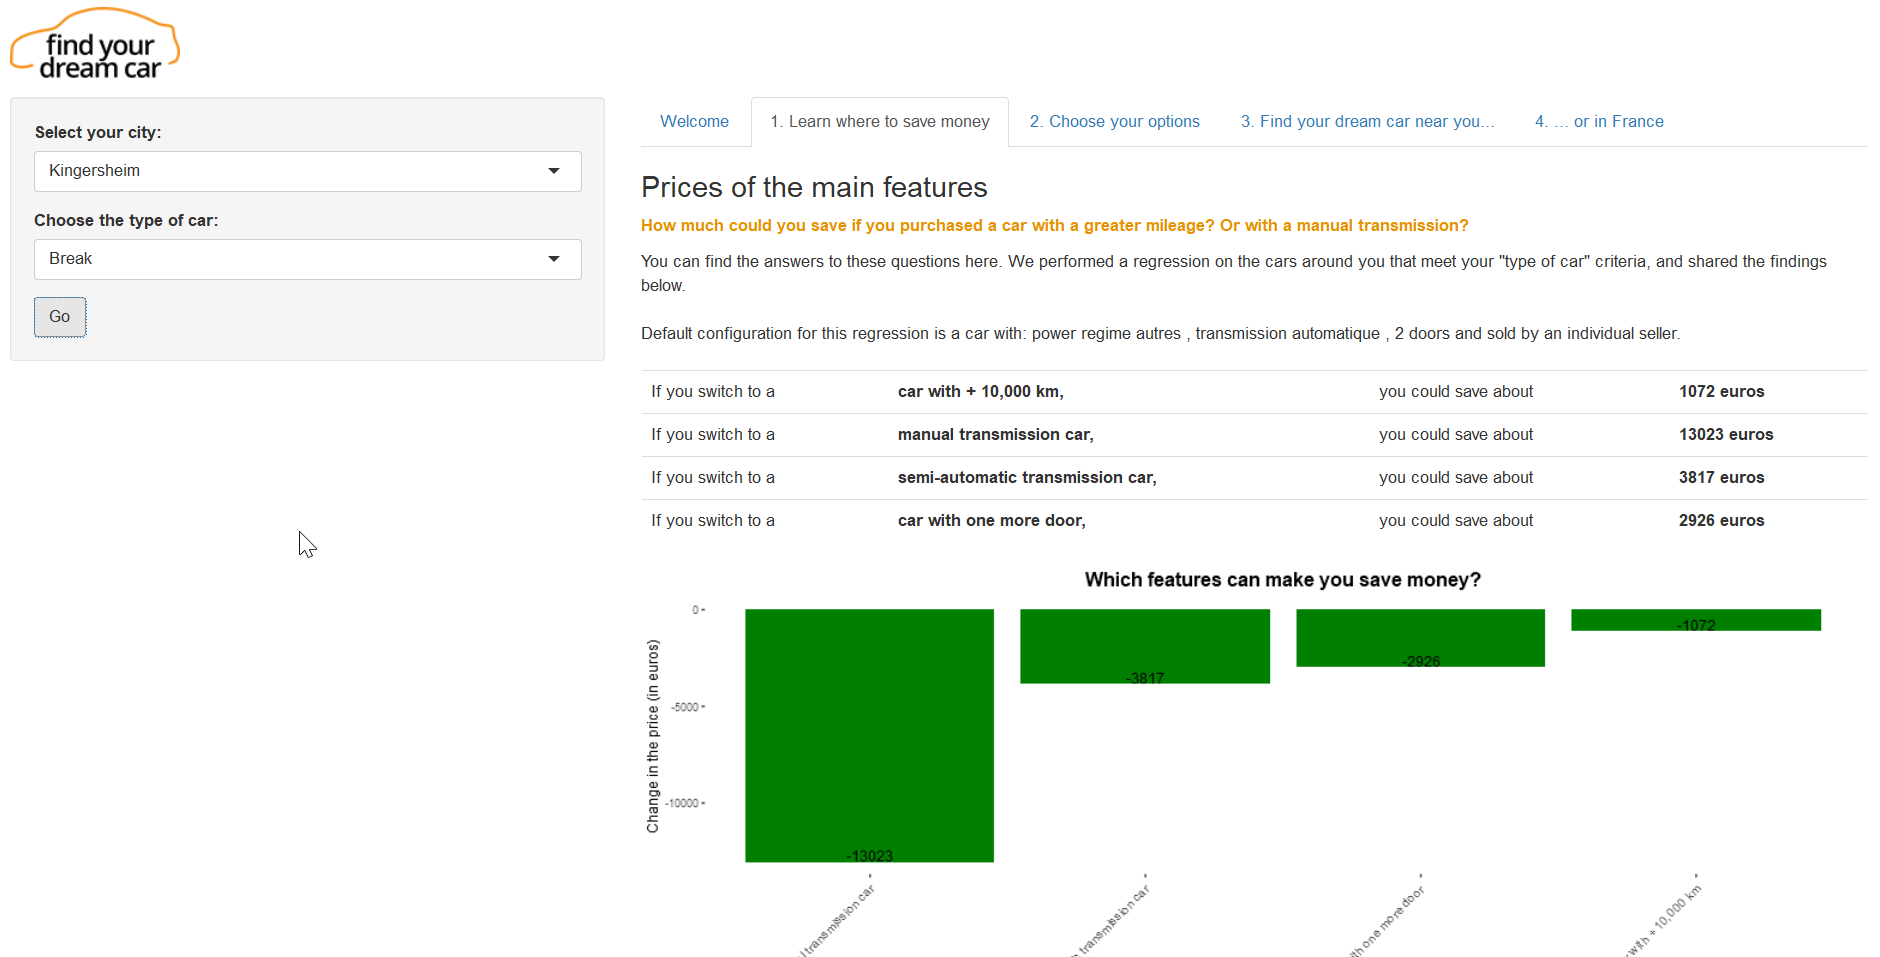Click the Prices of the main features heading

pyautogui.click(x=814, y=187)
